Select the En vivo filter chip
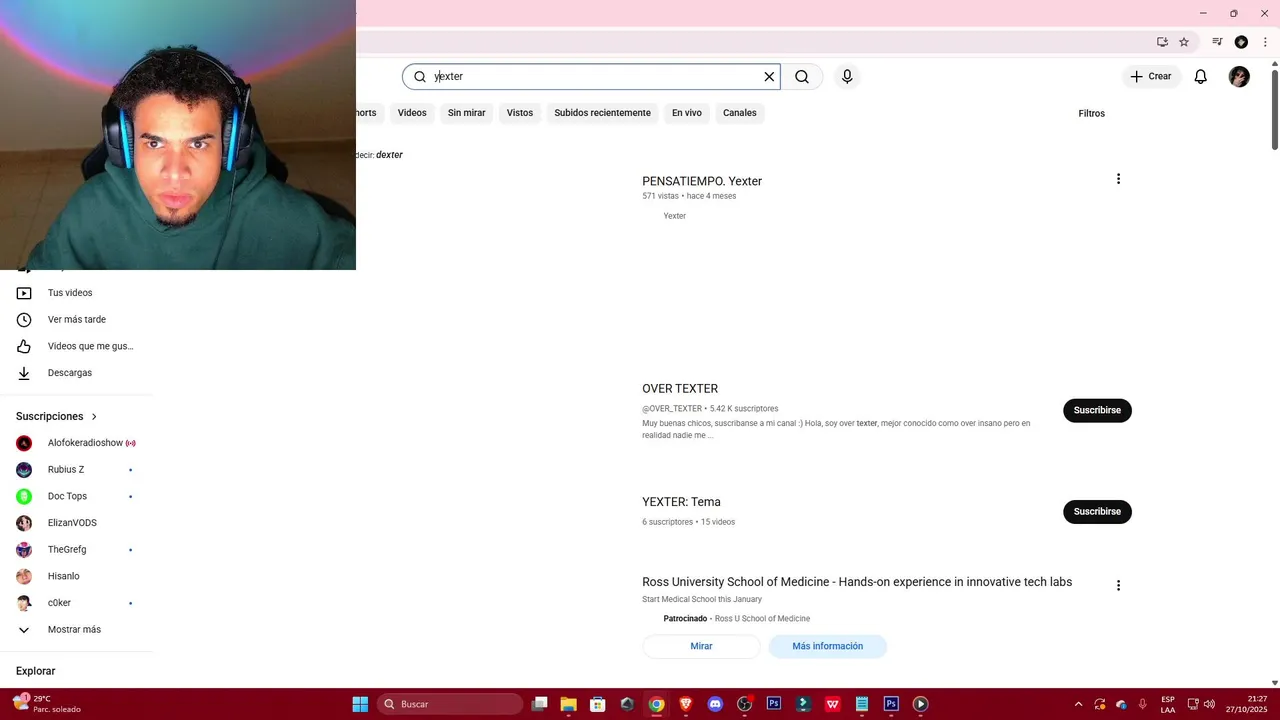The width and height of the screenshot is (1280, 720). tap(687, 113)
